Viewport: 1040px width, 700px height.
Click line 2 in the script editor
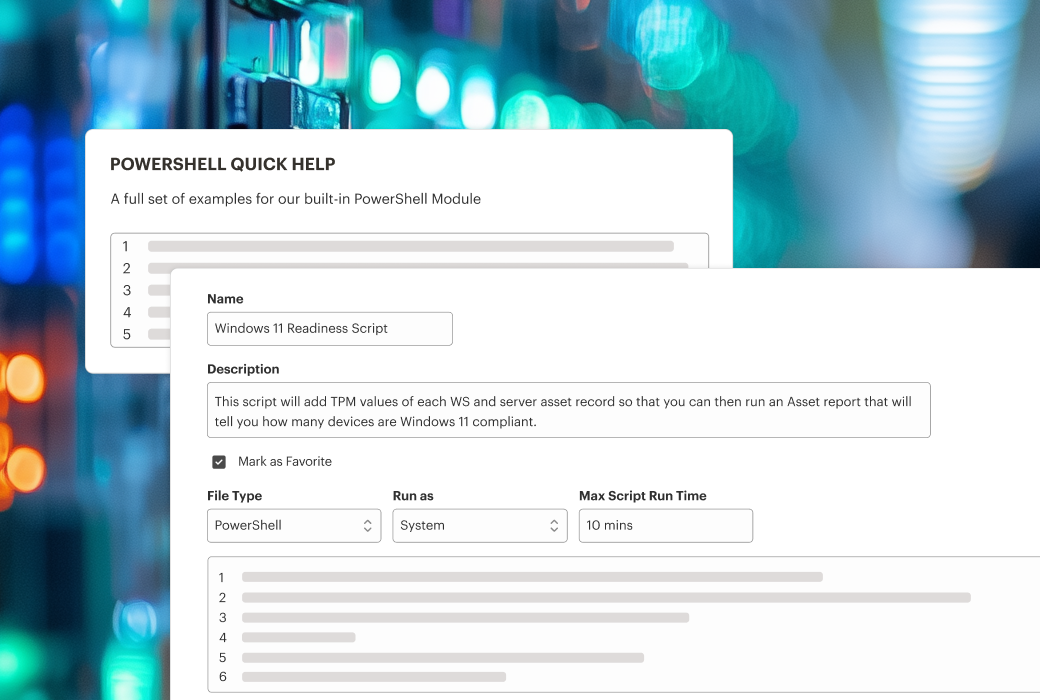point(605,598)
